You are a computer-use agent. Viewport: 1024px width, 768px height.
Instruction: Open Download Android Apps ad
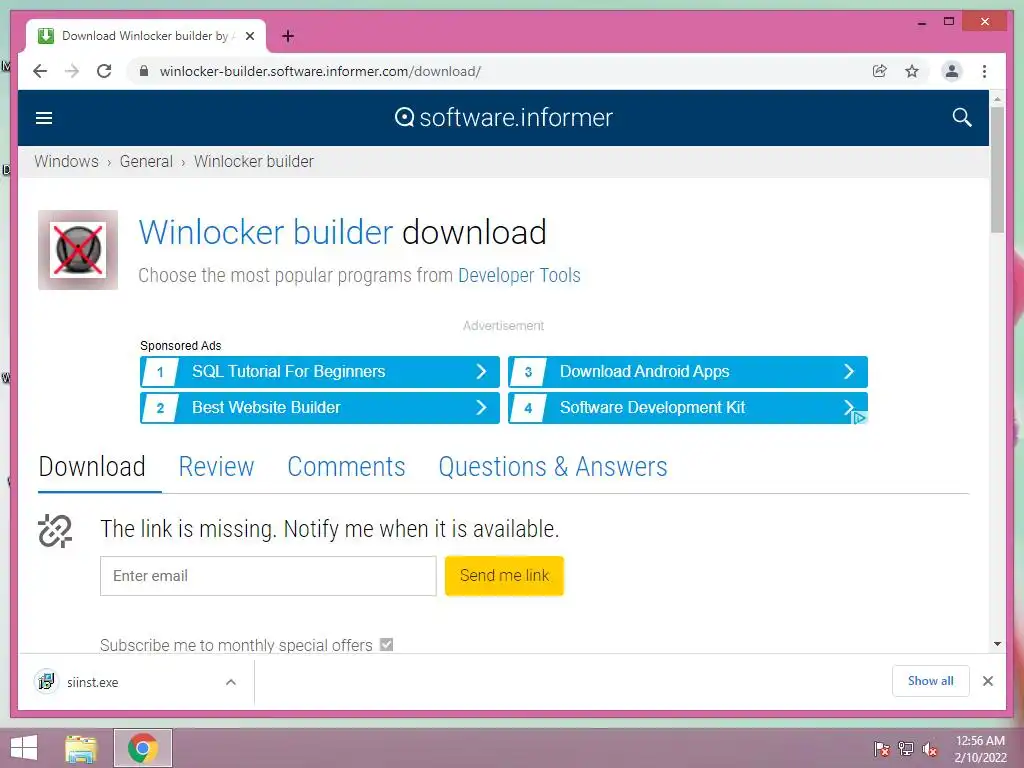(x=688, y=372)
